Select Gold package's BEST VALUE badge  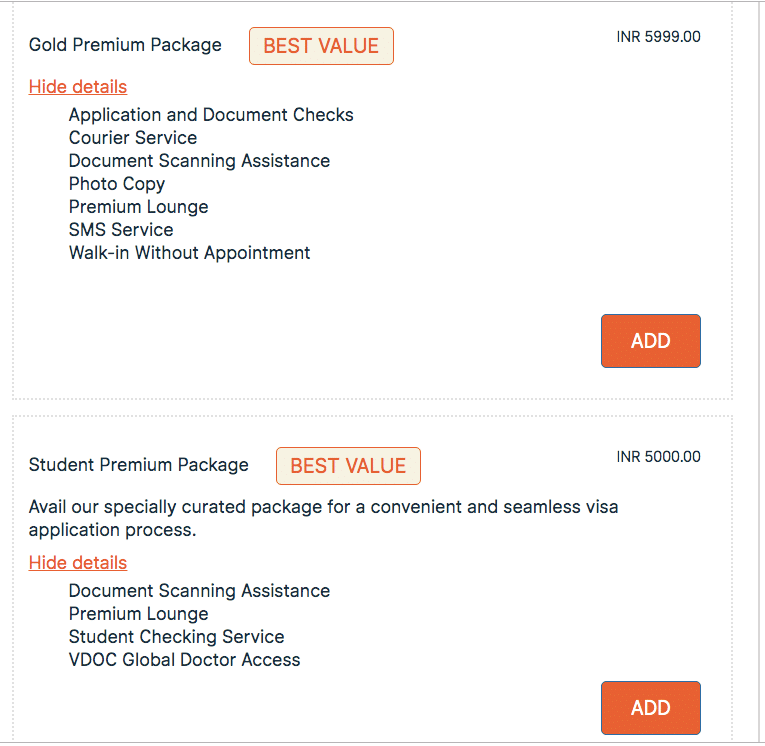pos(321,46)
